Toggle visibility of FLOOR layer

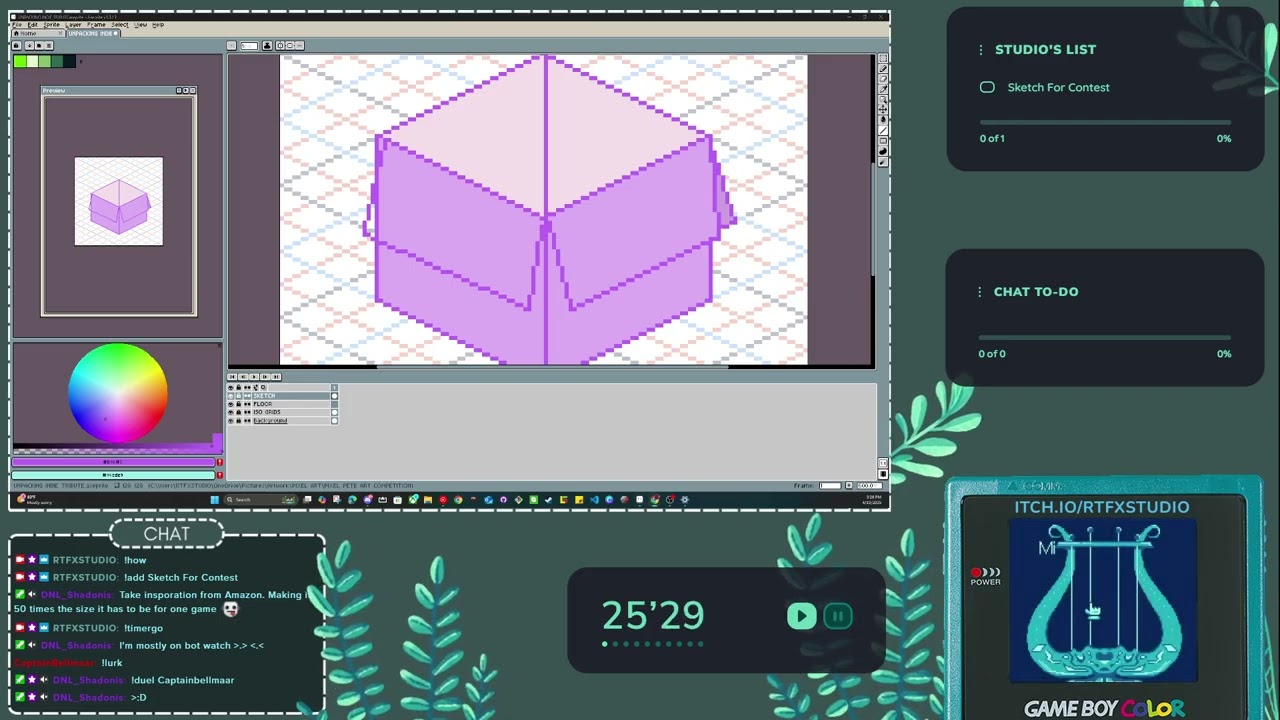[x=231, y=404]
